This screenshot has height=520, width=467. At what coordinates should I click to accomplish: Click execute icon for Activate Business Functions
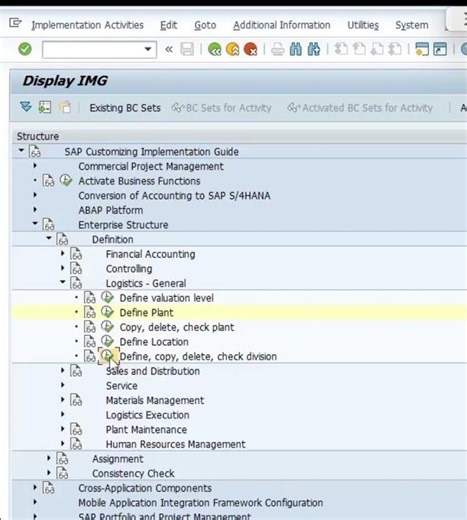click(x=66, y=181)
